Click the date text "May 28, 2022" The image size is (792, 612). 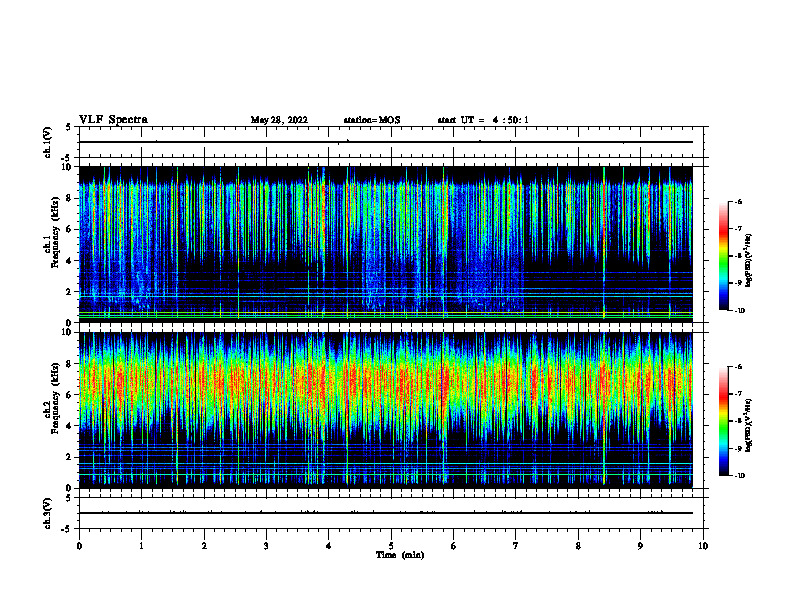click(x=279, y=120)
